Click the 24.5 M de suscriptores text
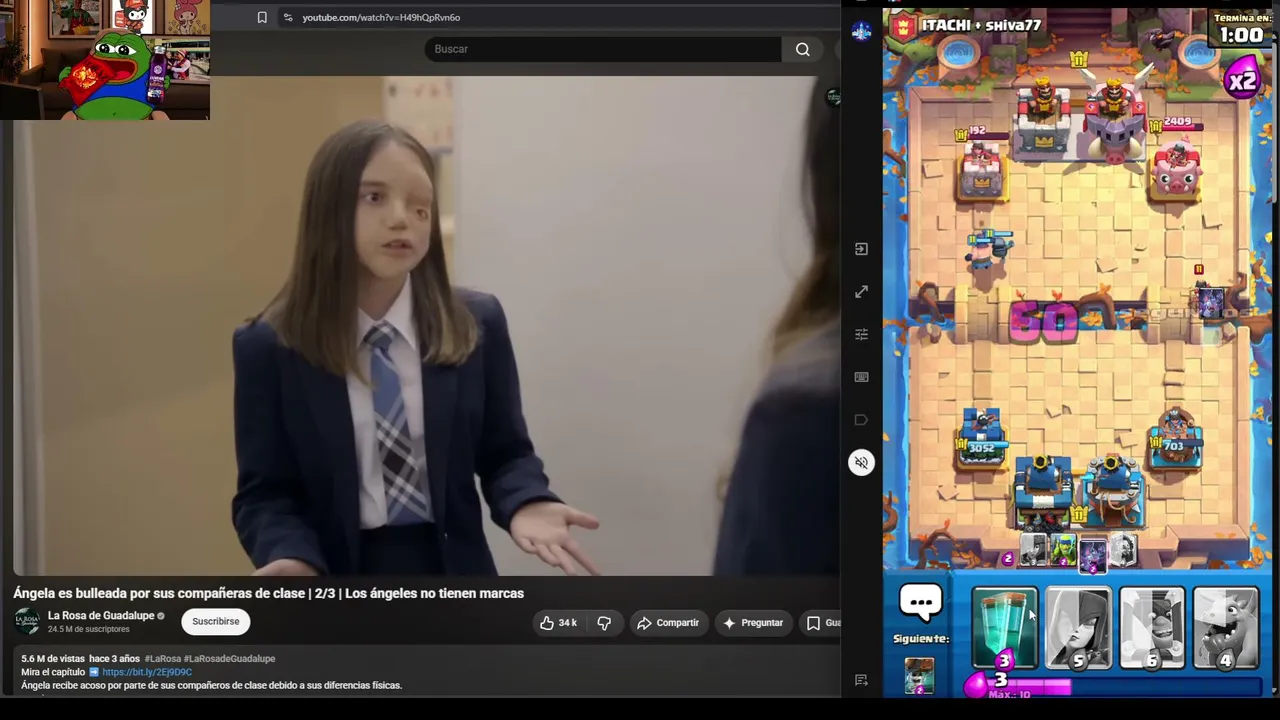The width and height of the screenshot is (1280, 720). tap(89, 629)
